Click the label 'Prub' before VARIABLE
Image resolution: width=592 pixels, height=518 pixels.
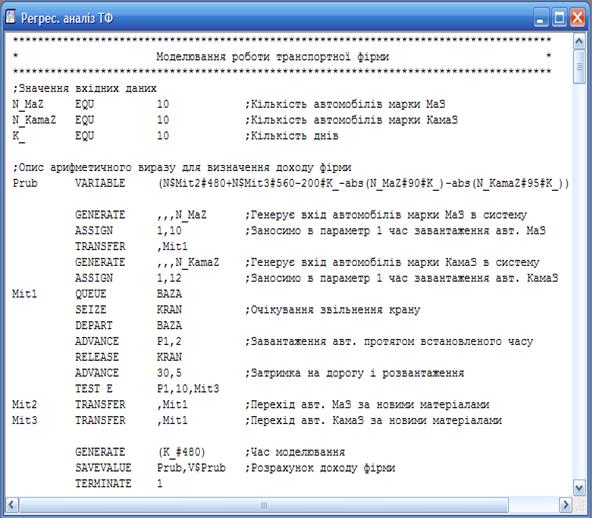coord(25,183)
